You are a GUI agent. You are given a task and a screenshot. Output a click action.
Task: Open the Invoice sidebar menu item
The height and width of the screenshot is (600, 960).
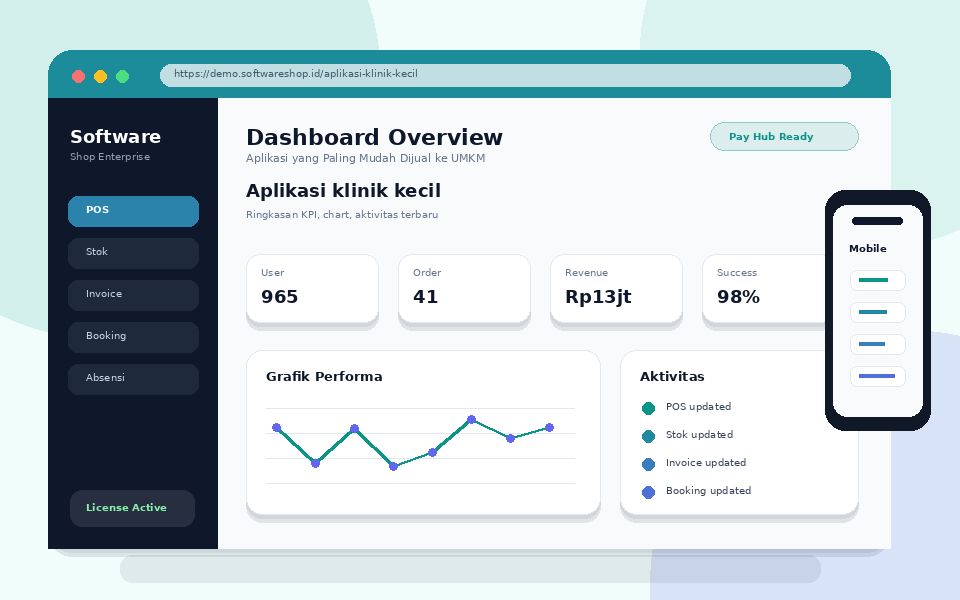point(133,295)
